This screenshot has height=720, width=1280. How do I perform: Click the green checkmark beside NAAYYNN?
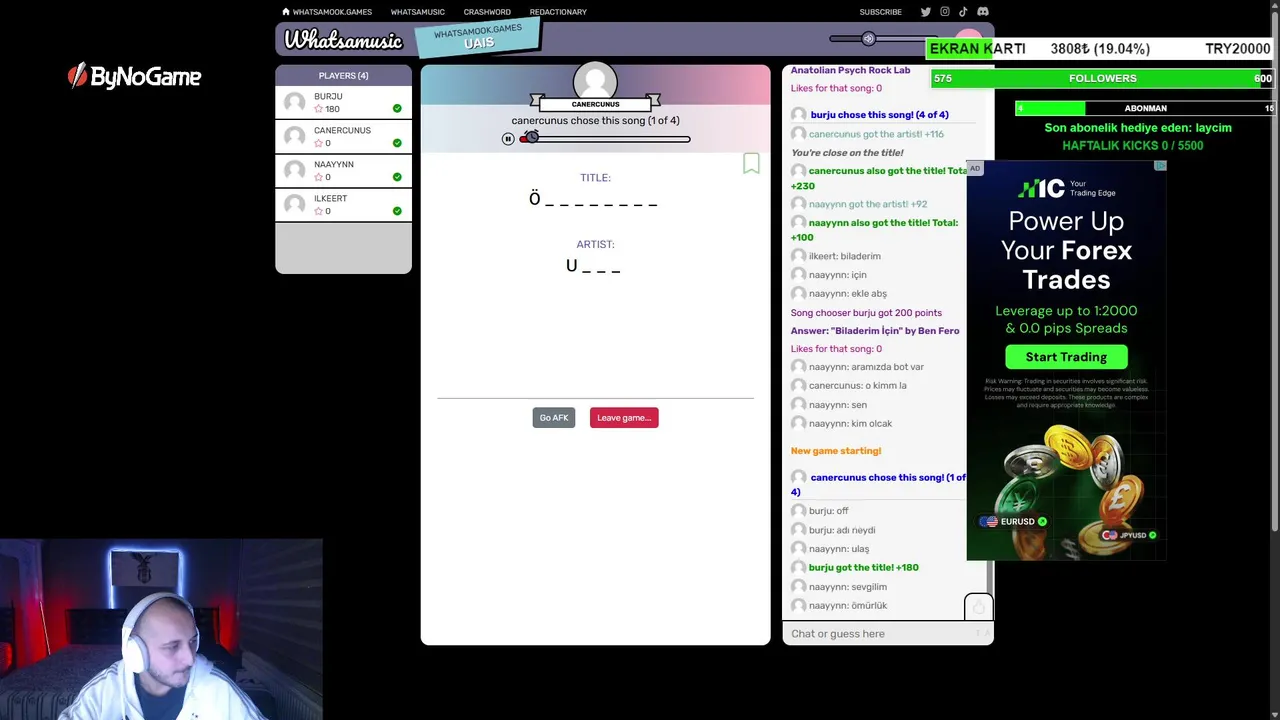(x=397, y=177)
